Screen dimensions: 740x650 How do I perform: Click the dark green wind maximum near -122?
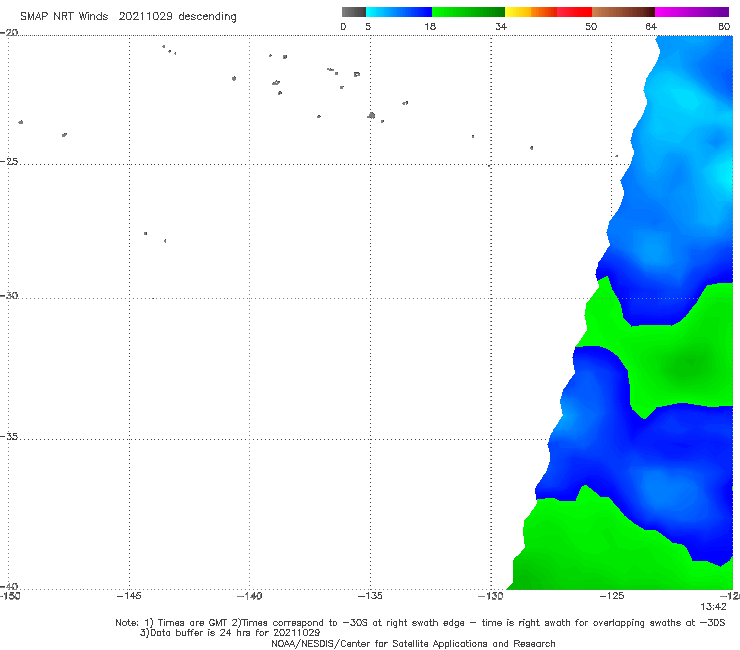[690, 363]
